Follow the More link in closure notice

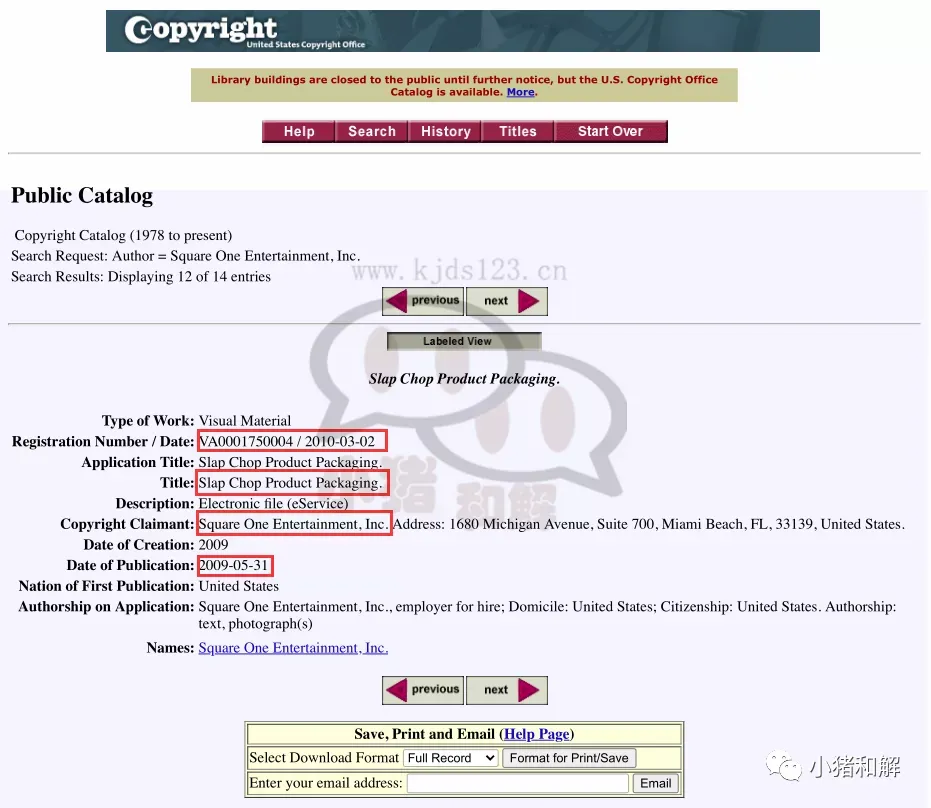[x=521, y=92]
